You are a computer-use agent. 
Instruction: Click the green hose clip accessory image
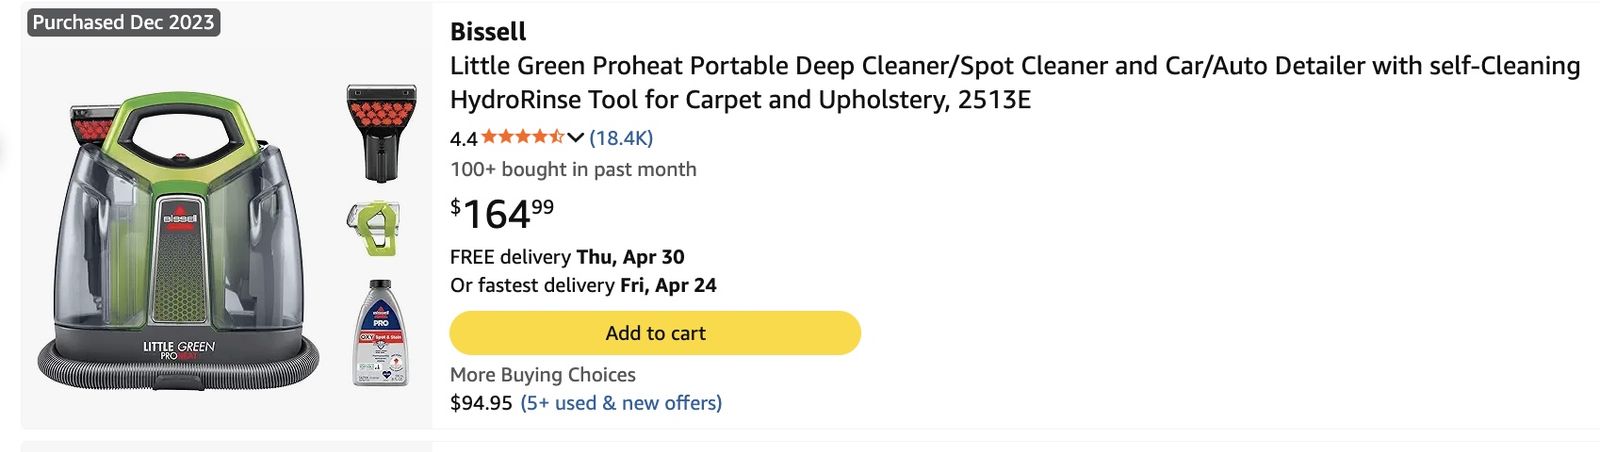coord(374,228)
